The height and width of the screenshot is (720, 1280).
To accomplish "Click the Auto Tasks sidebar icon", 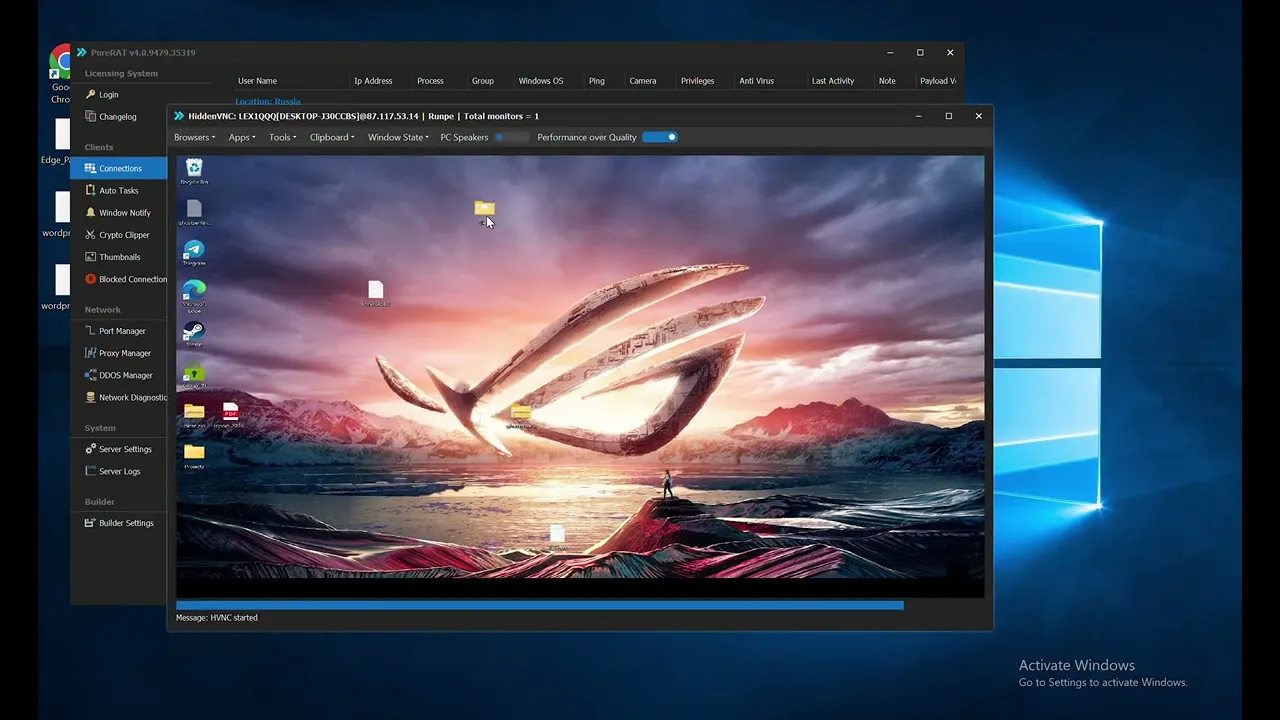I will pyautogui.click(x=90, y=190).
